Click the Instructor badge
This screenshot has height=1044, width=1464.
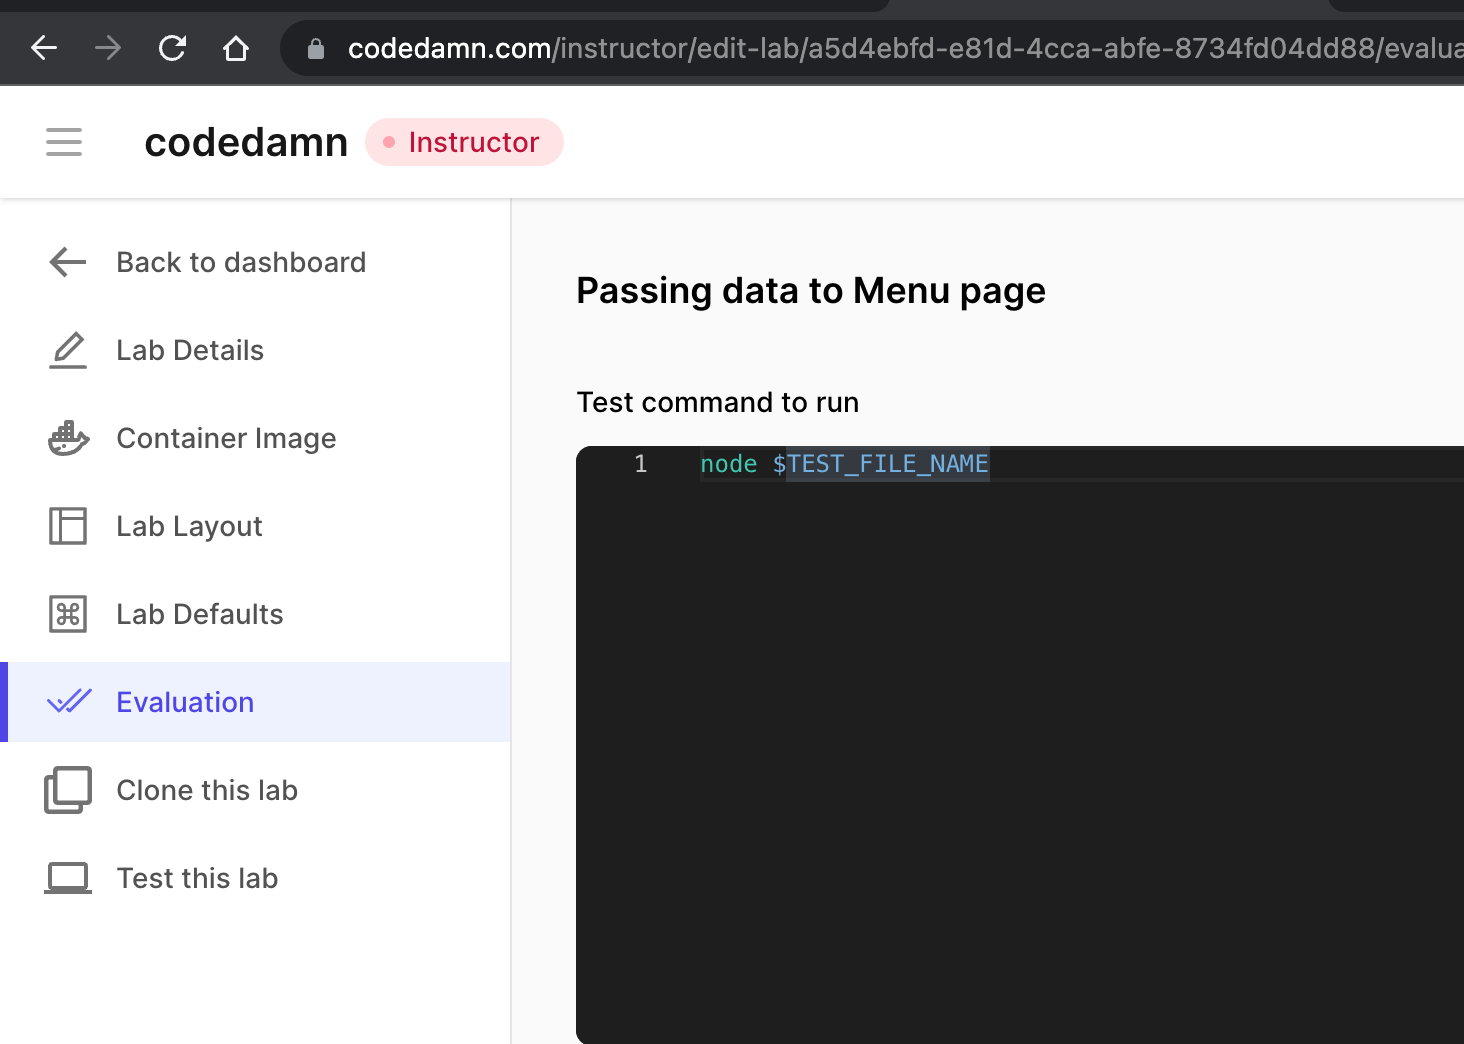point(464,142)
